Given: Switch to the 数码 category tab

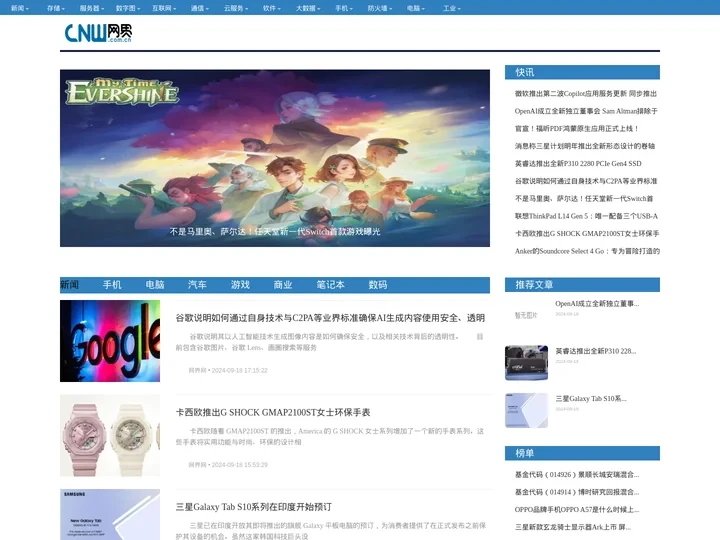Looking at the screenshot, I should 378,285.
